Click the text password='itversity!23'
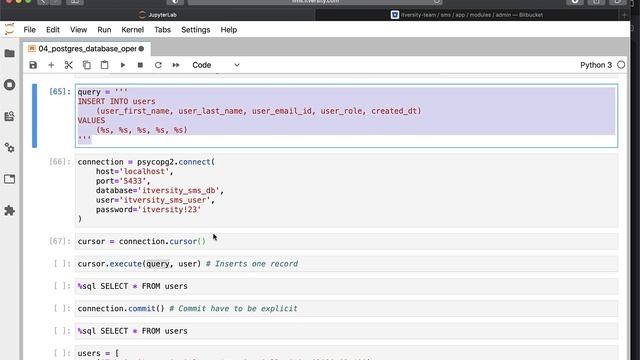Screen dimensions: 640x360 click(x=149, y=210)
